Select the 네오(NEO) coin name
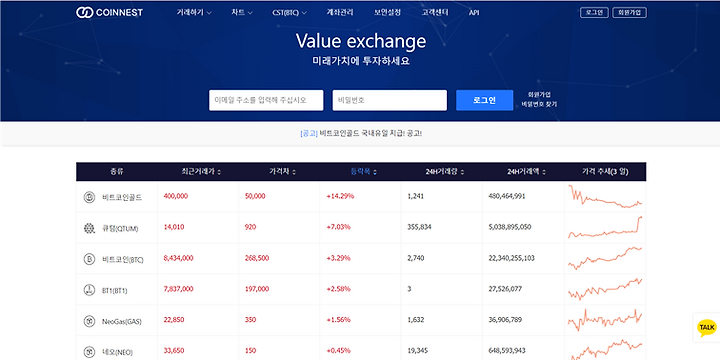The height and width of the screenshot is (360, 720). pos(117,352)
